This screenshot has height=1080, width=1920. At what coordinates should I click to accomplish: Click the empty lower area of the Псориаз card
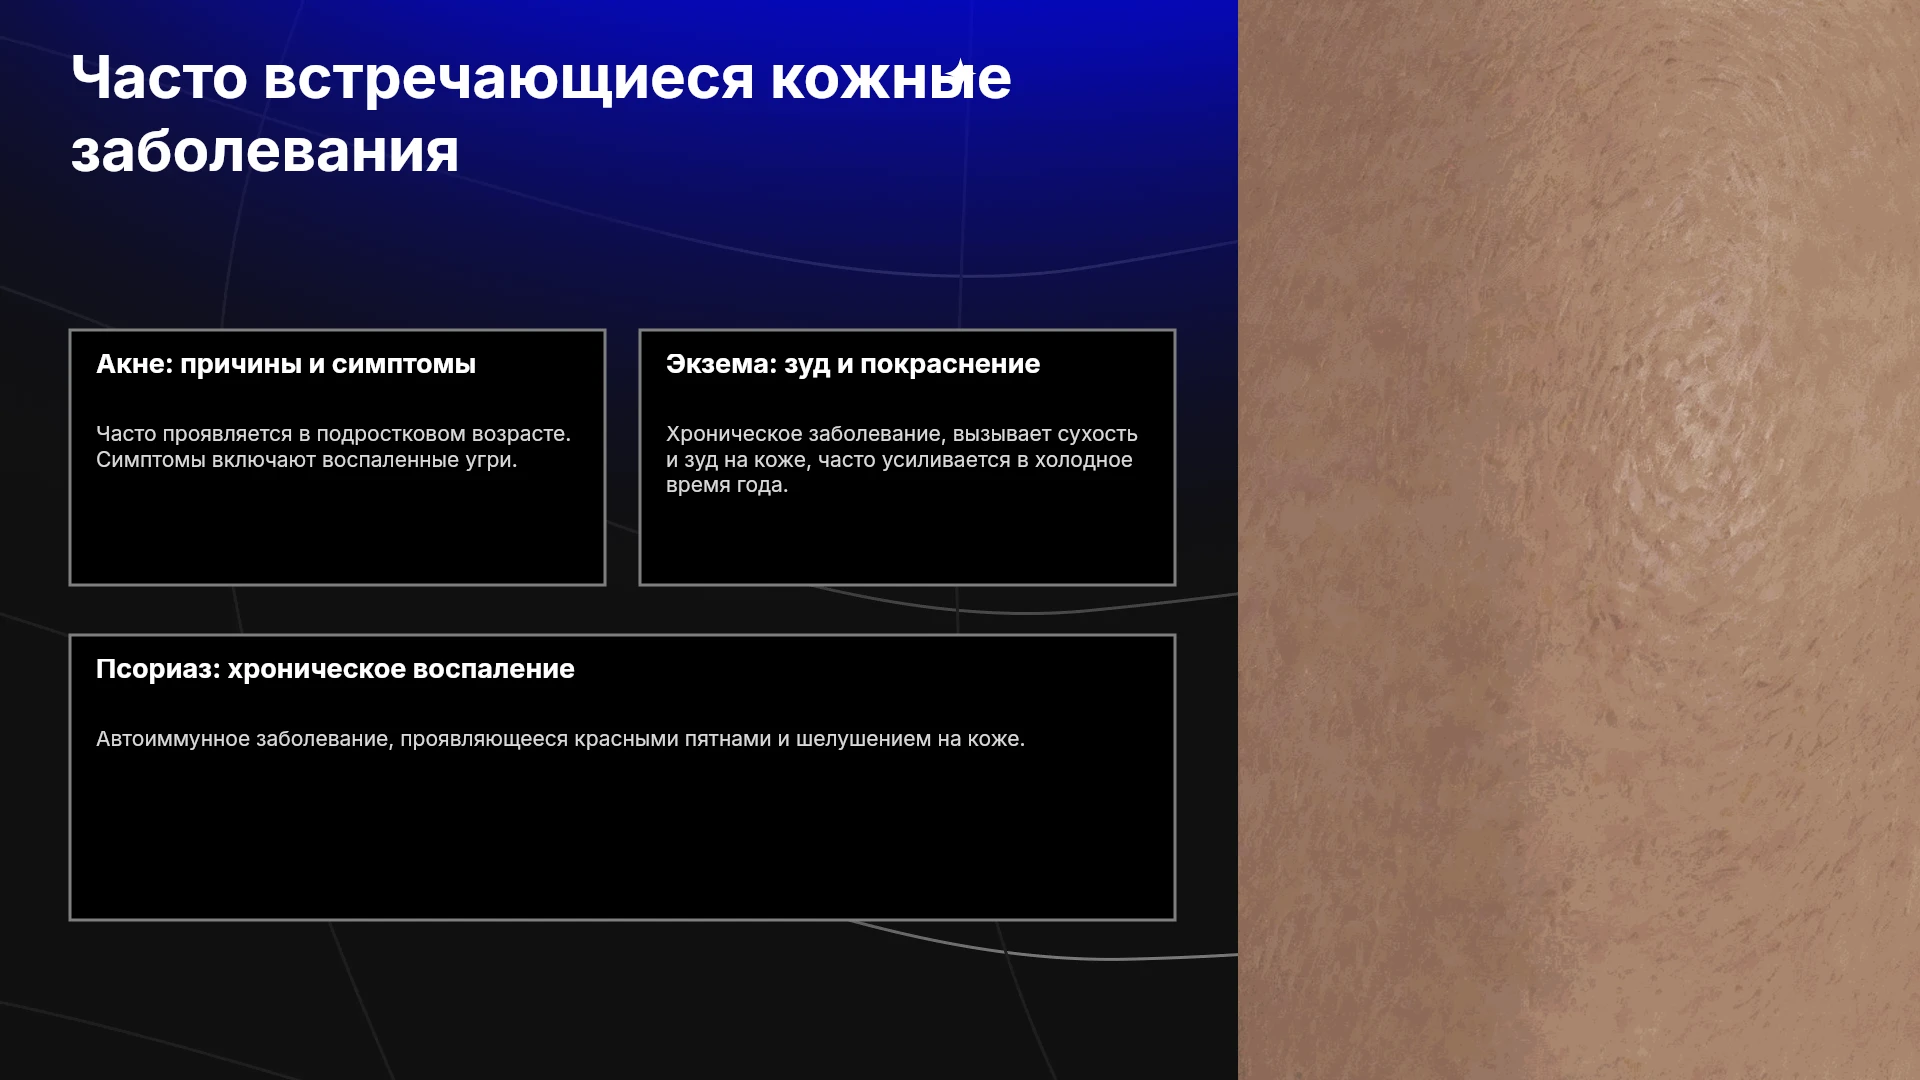tap(622, 840)
